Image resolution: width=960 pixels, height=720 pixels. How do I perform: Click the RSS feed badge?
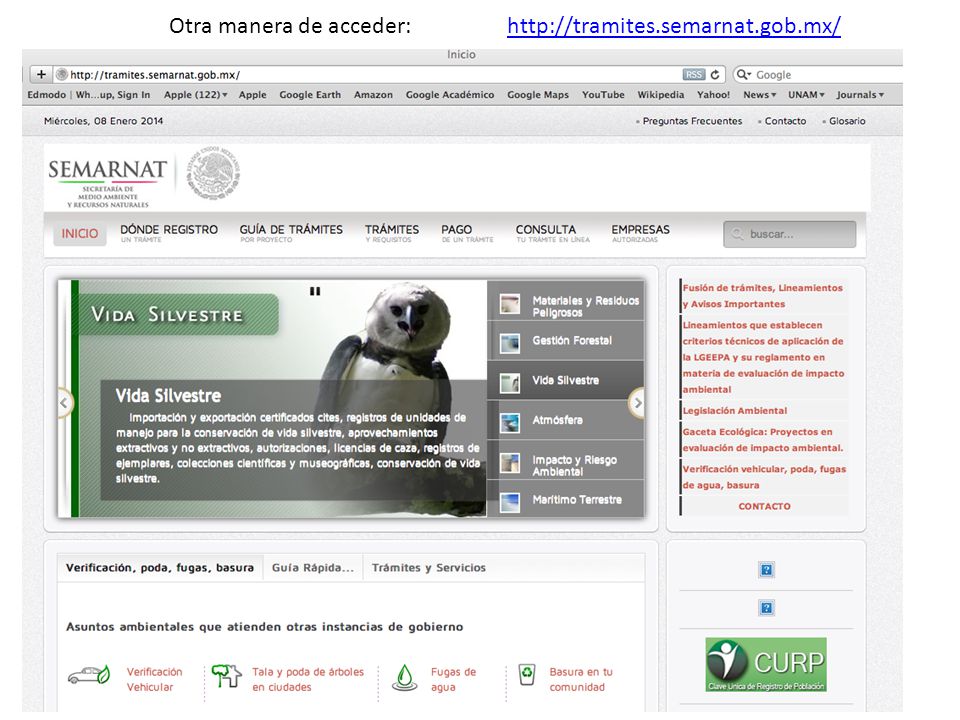click(x=694, y=75)
